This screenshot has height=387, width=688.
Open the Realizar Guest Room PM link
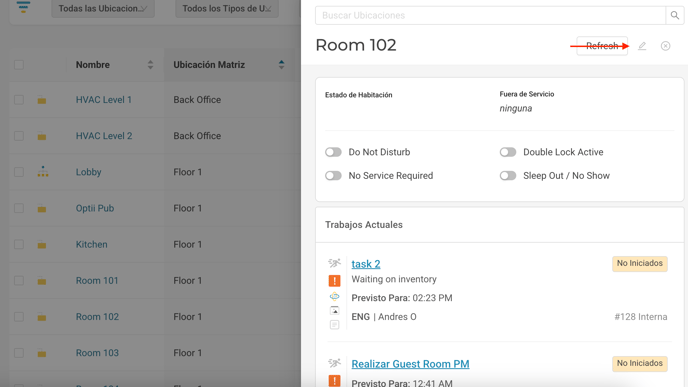pos(410,364)
